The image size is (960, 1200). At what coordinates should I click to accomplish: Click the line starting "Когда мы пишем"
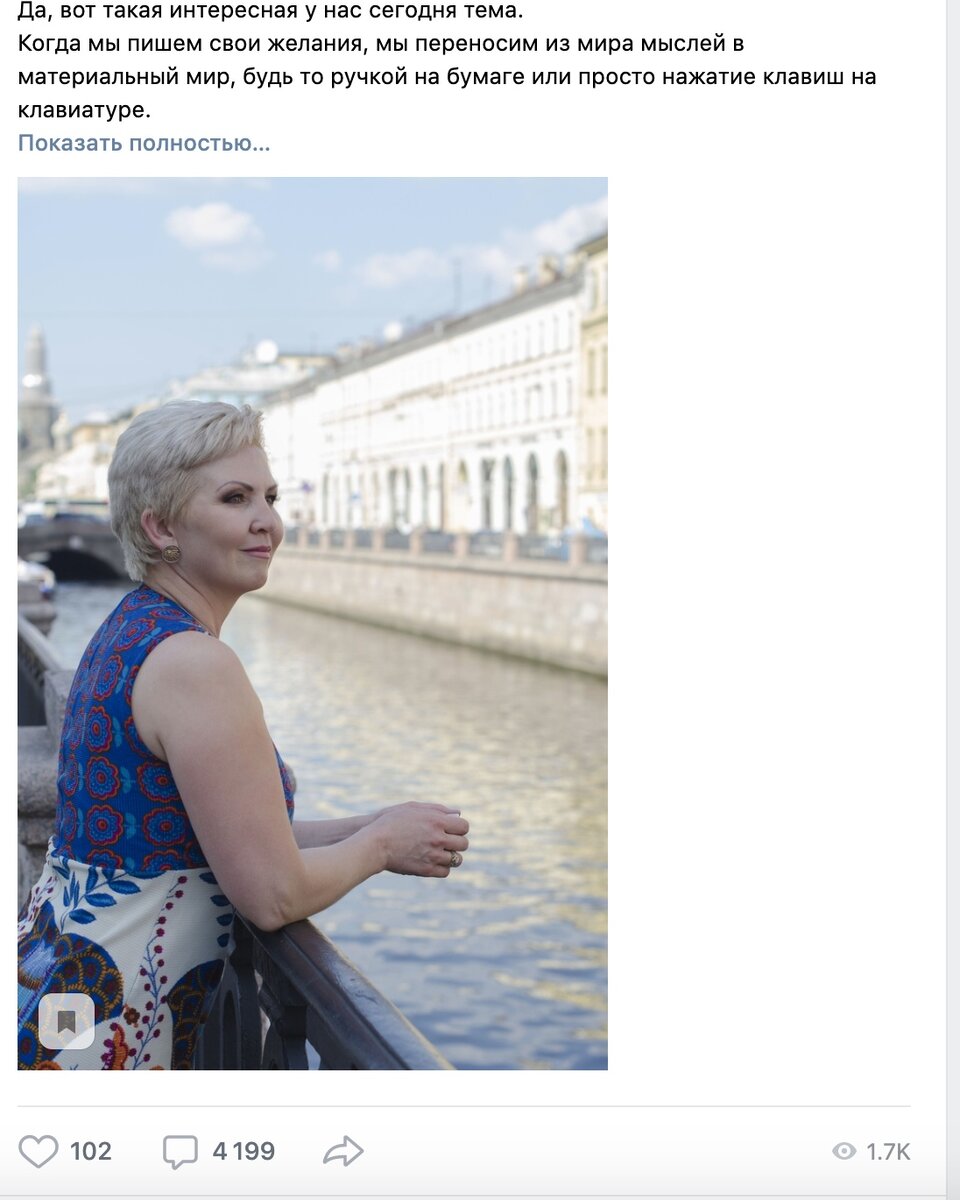pos(381,44)
